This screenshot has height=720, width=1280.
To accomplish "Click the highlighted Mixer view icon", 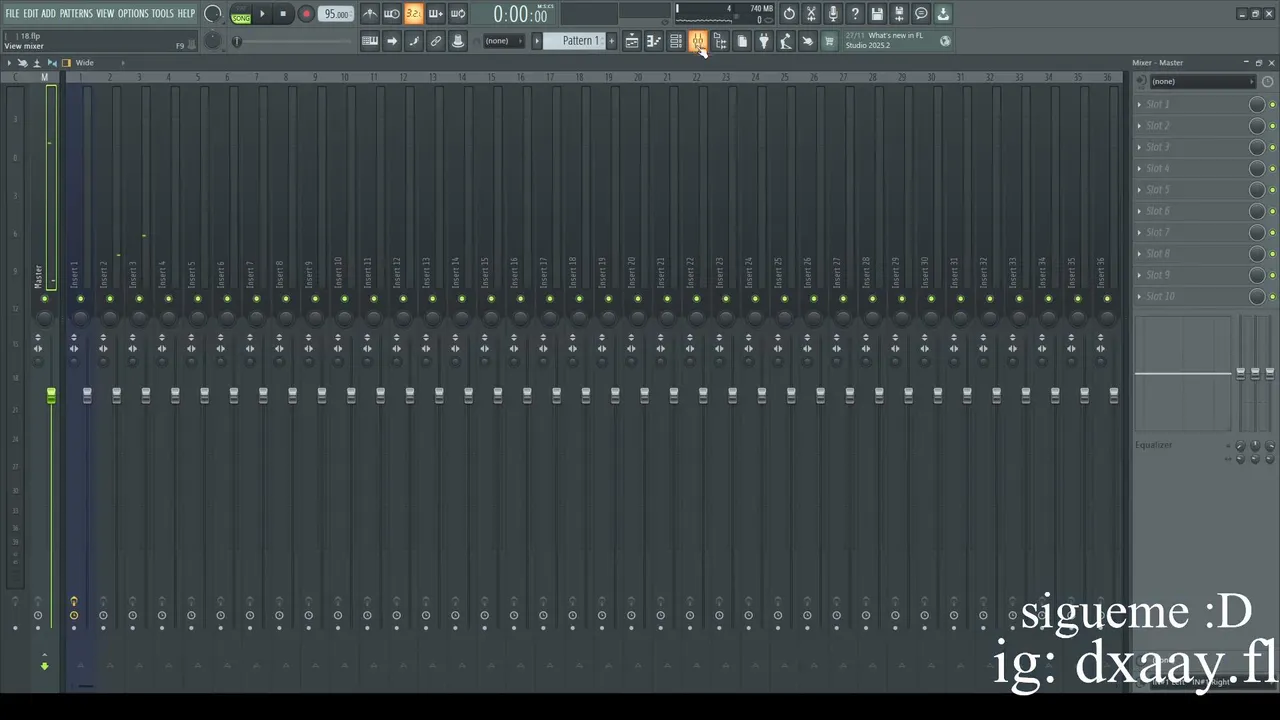I will coord(698,41).
